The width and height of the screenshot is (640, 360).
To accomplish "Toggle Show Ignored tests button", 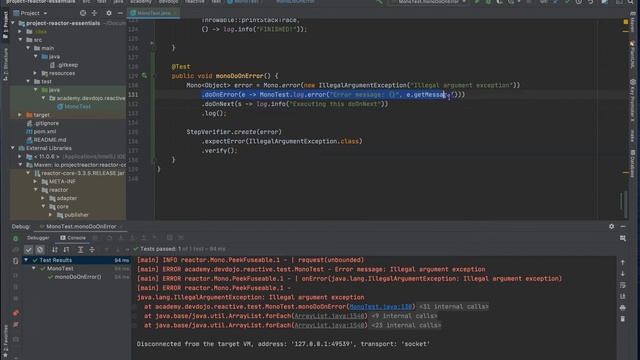I will 40,249.
